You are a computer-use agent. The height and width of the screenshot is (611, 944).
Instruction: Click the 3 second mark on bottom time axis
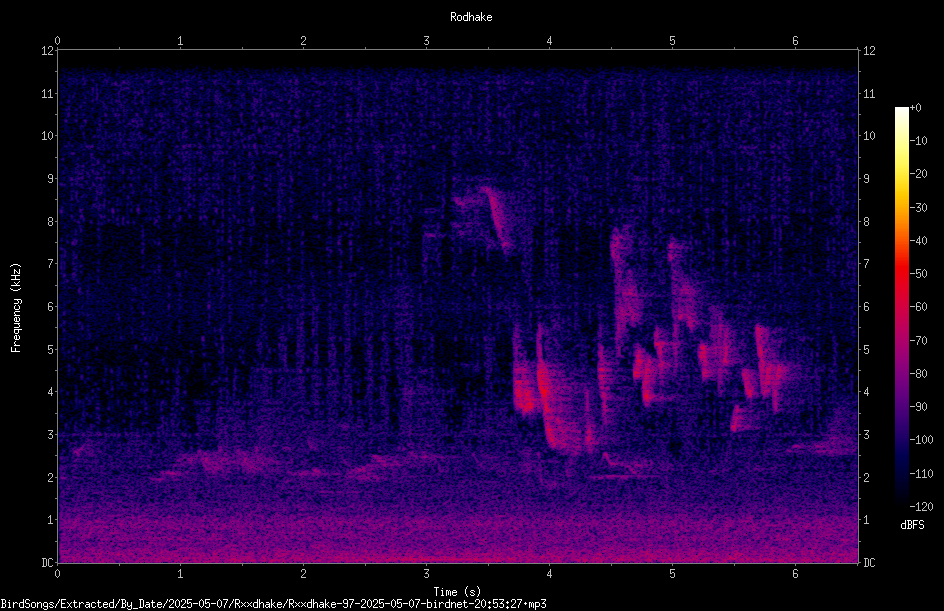426,574
